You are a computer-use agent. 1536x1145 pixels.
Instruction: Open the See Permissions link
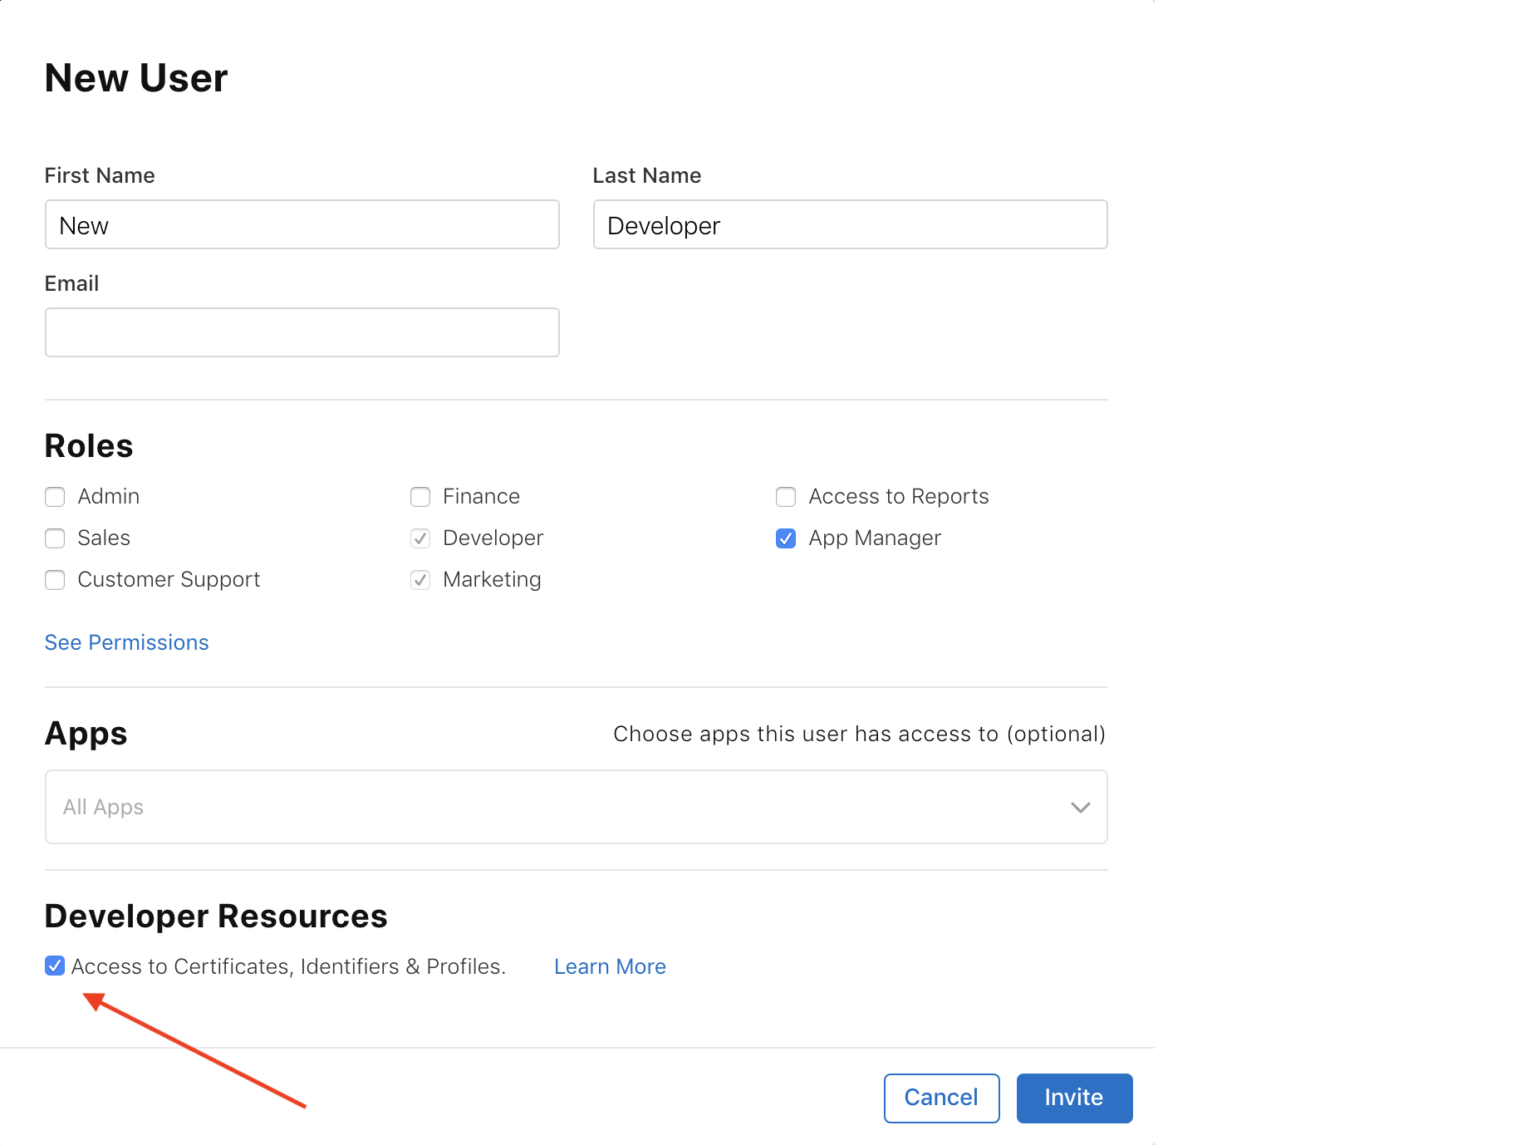127,642
